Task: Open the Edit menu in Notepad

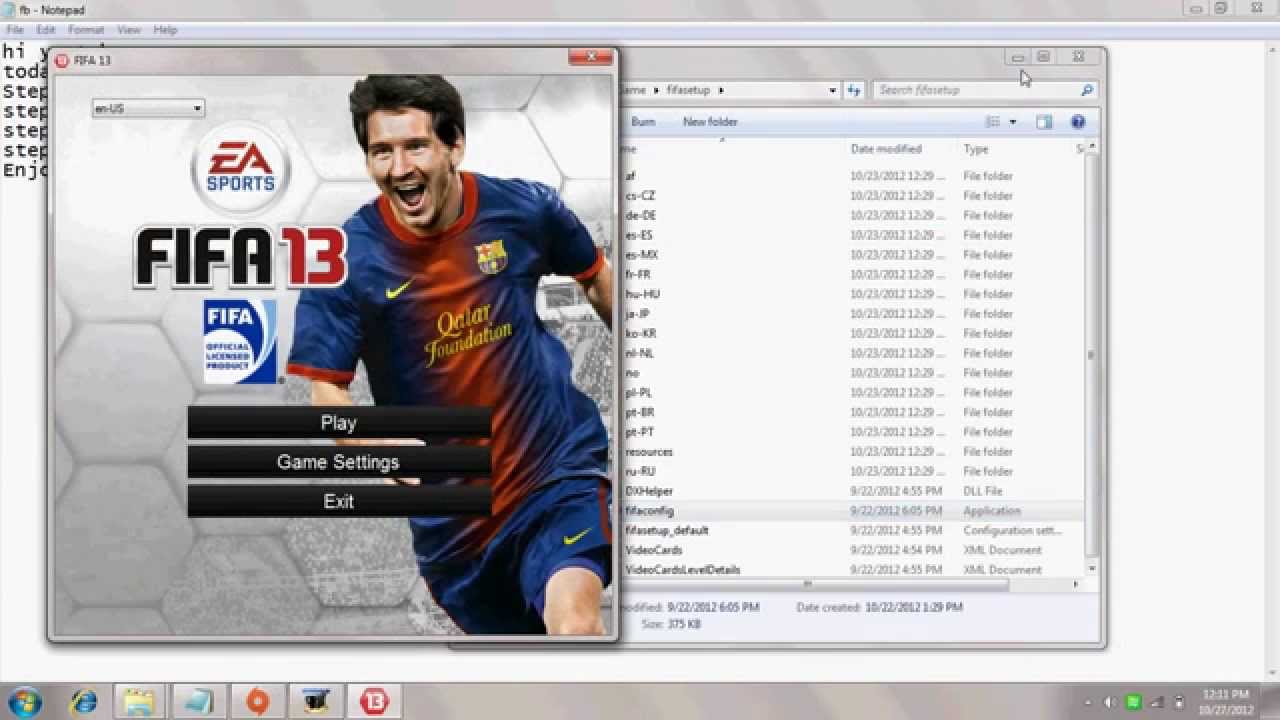Action: coord(46,30)
